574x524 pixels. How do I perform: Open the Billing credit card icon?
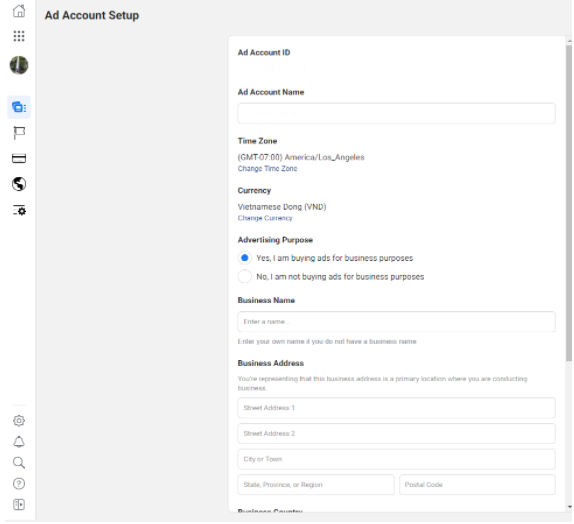[x=19, y=159]
